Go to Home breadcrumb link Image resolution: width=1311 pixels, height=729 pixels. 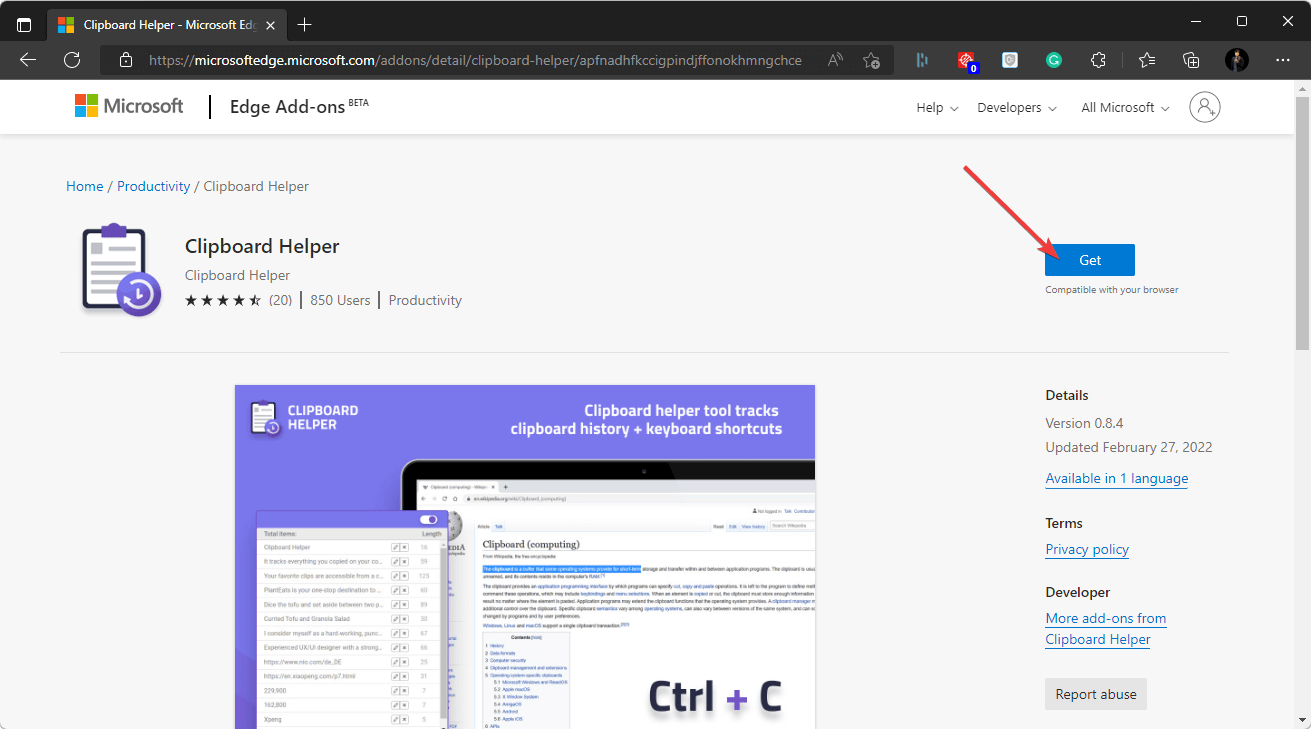coord(85,186)
